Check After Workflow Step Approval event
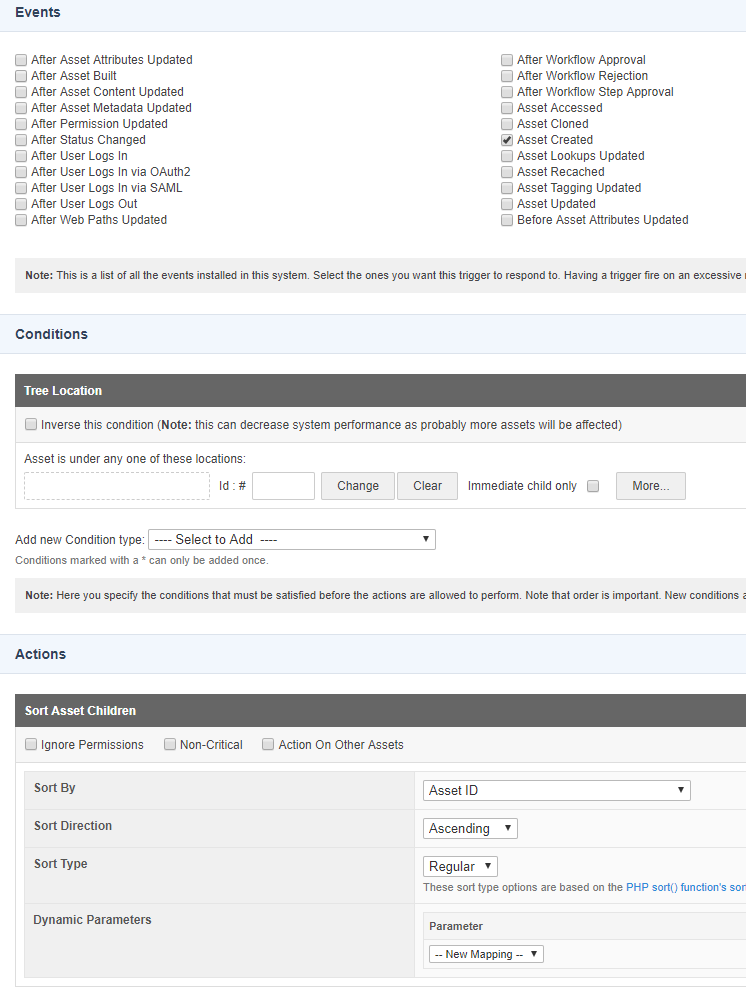 click(507, 92)
